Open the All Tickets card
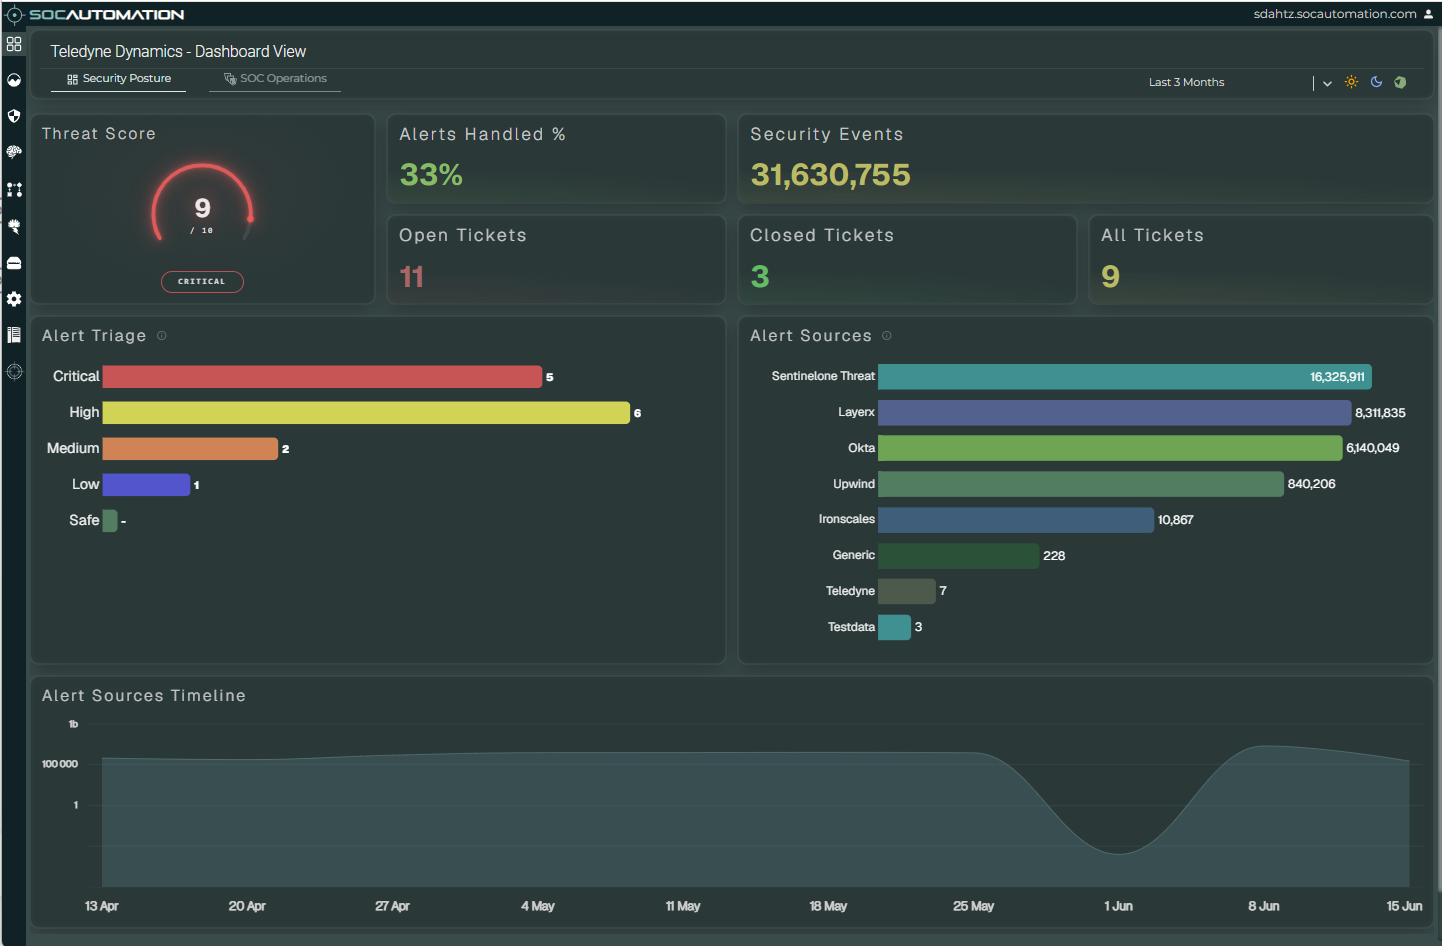 coord(1260,259)
